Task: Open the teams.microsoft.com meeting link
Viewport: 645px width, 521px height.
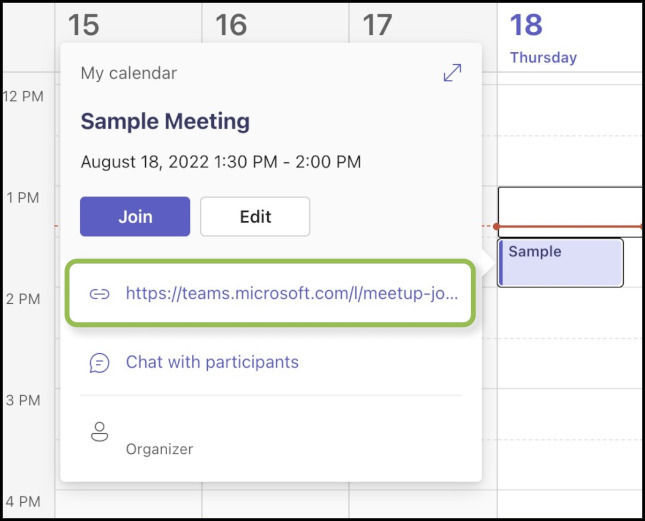Action: tap(292, 294)
